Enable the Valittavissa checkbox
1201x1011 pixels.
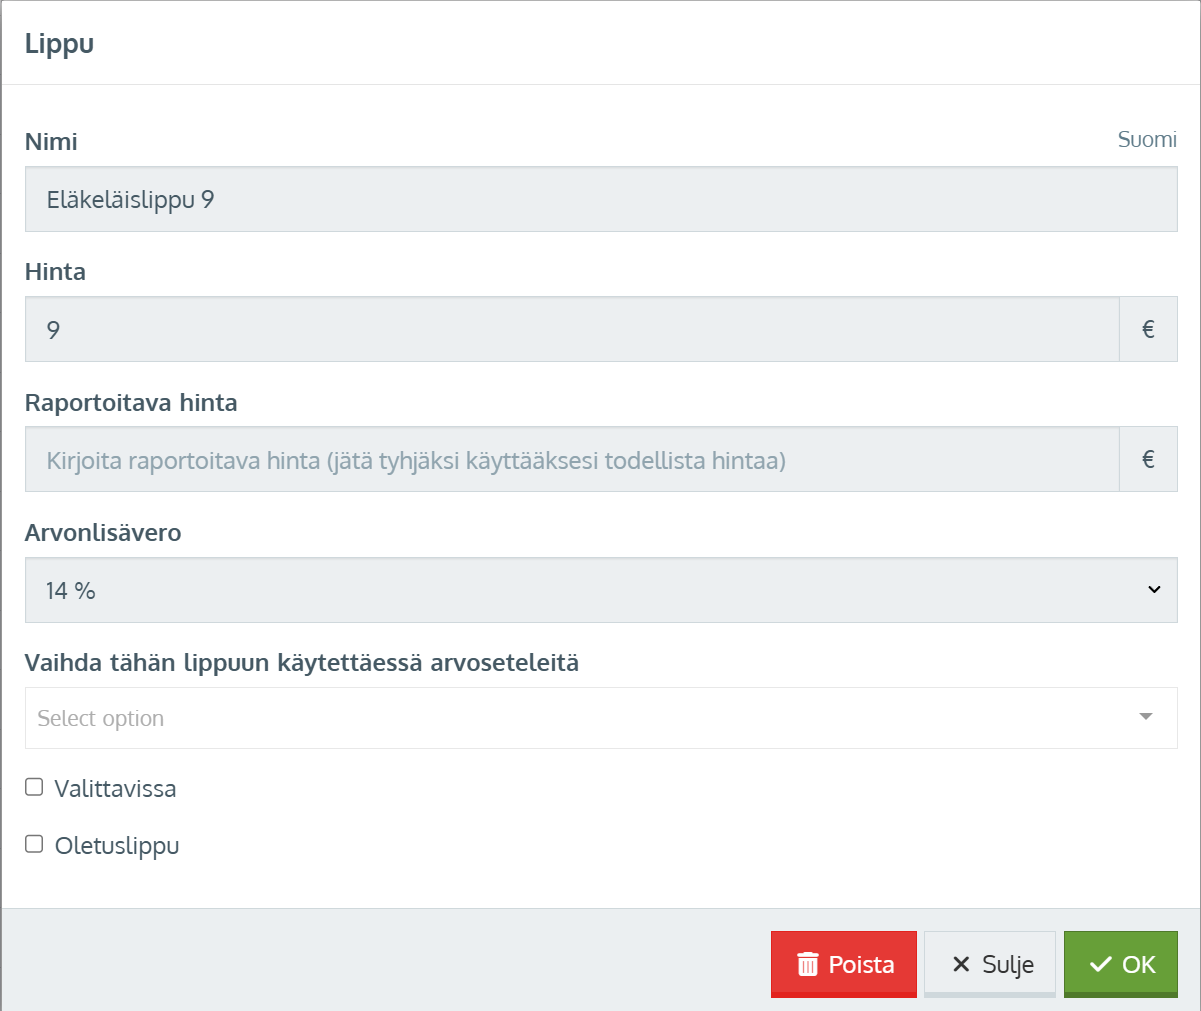click(x=34, y=787)
